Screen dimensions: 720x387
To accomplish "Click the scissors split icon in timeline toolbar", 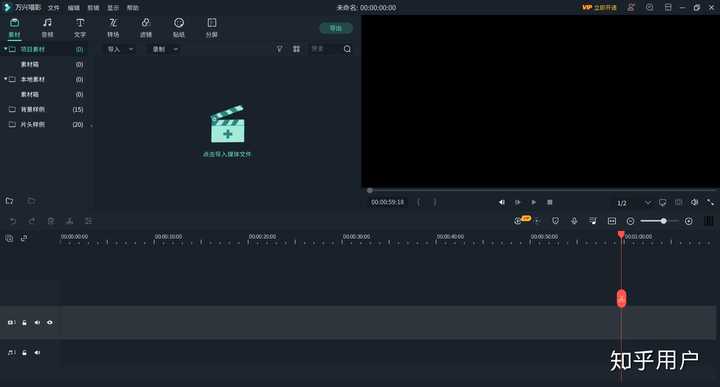I will (69, 221).
